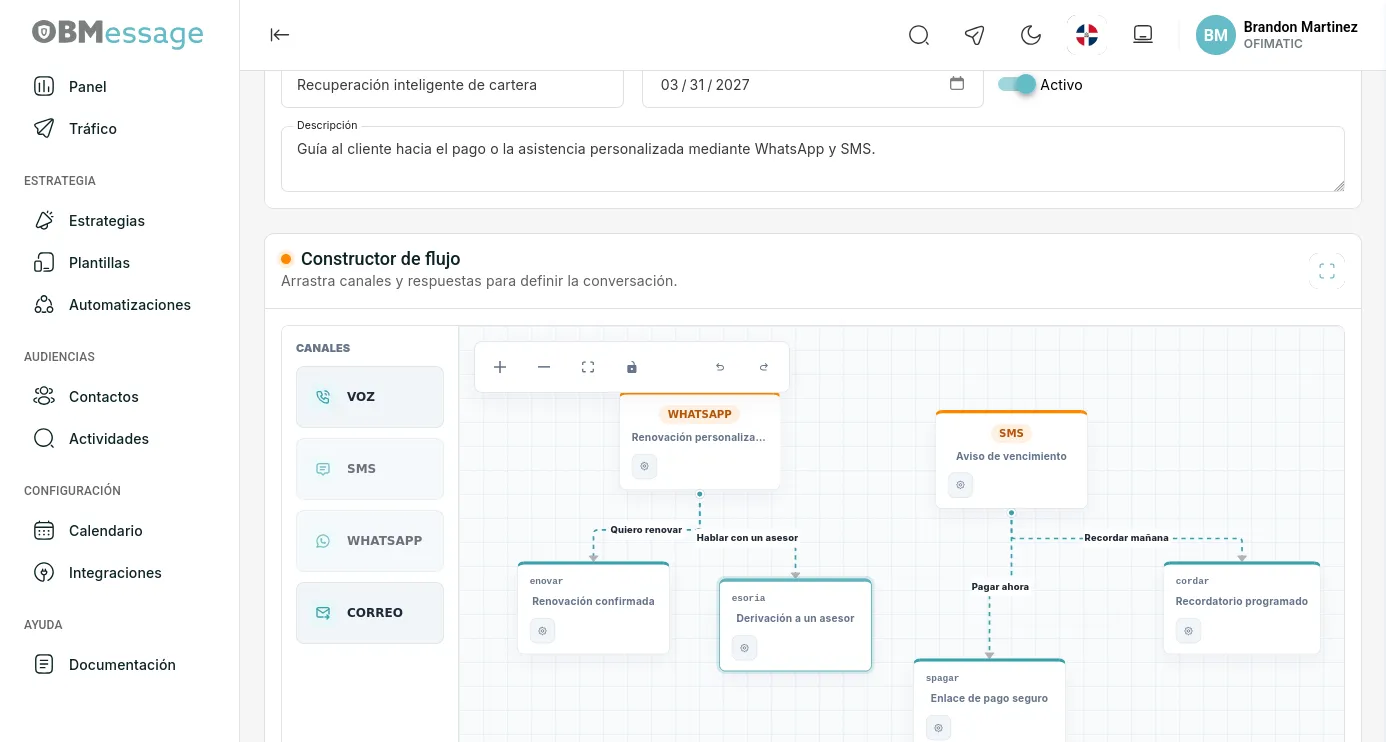Switch to dark mode with moon icon
The height and width of the screenshot is (742, 1386).
coord(1031,35)
